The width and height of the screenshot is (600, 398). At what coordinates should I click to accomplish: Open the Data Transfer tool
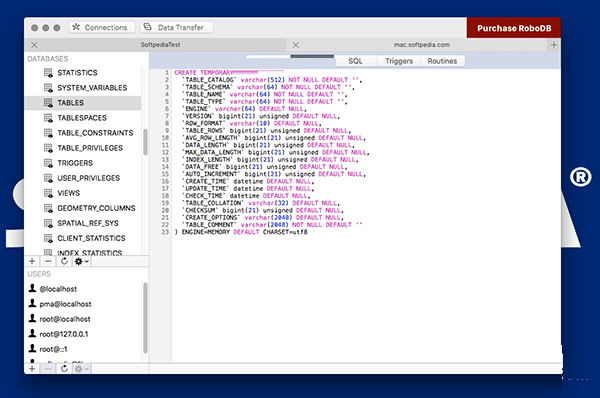pyautogui.click(x=176, y=28)
